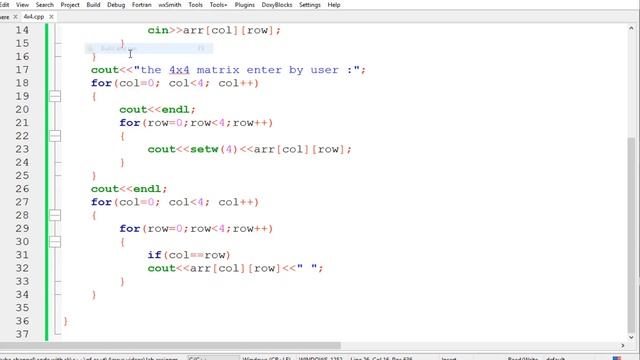640x360 pixels.
Task: Click cout<<endl; on line 20
Action: (158, 110)
